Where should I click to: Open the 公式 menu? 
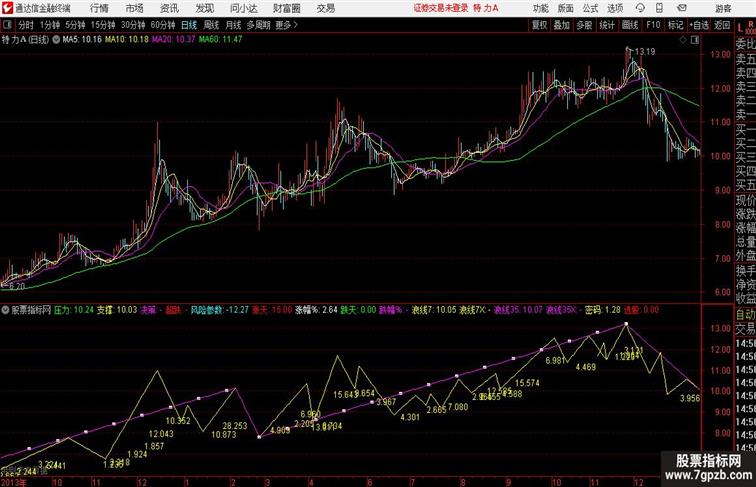[590, 8]
